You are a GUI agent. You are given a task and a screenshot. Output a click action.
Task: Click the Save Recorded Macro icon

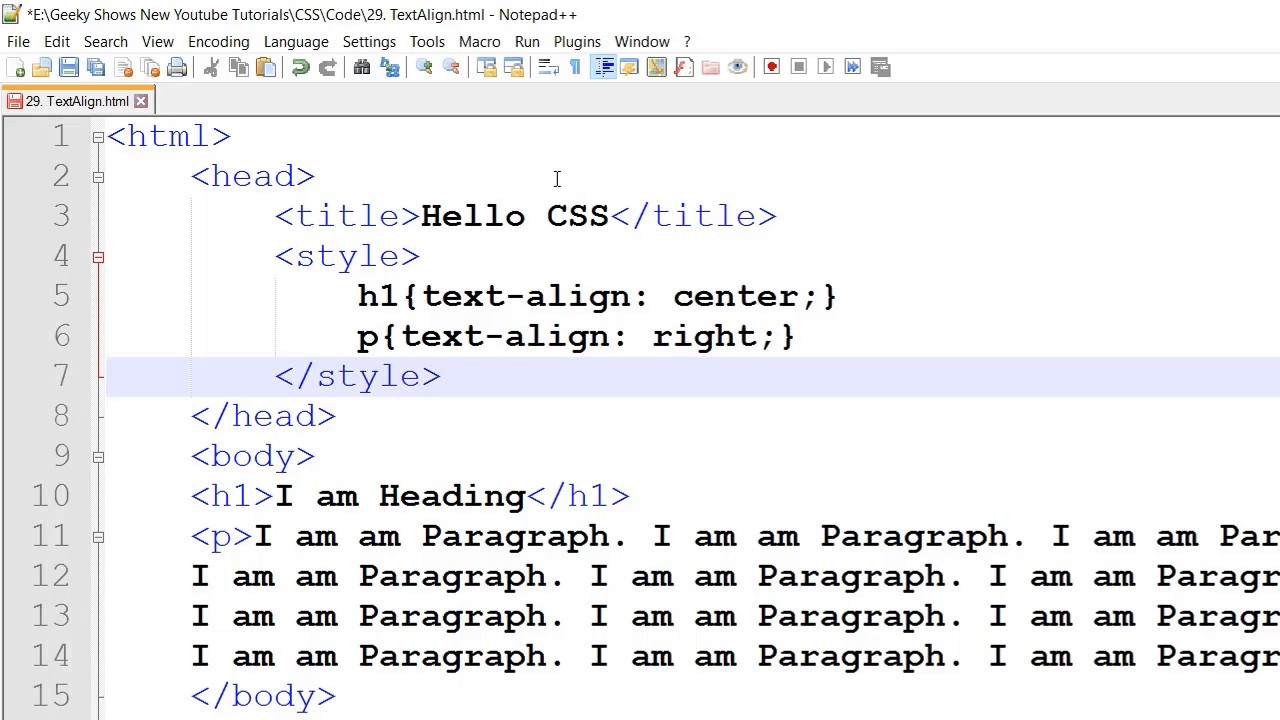(x=880, y=67)
